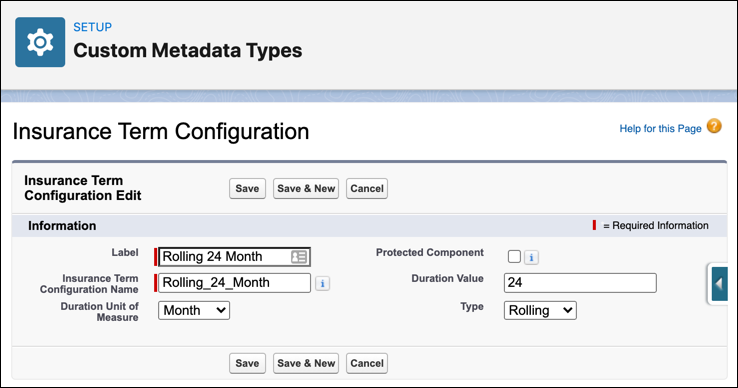Click info icon next to Insurance Term Configuration Name

[x=322, y=283]
